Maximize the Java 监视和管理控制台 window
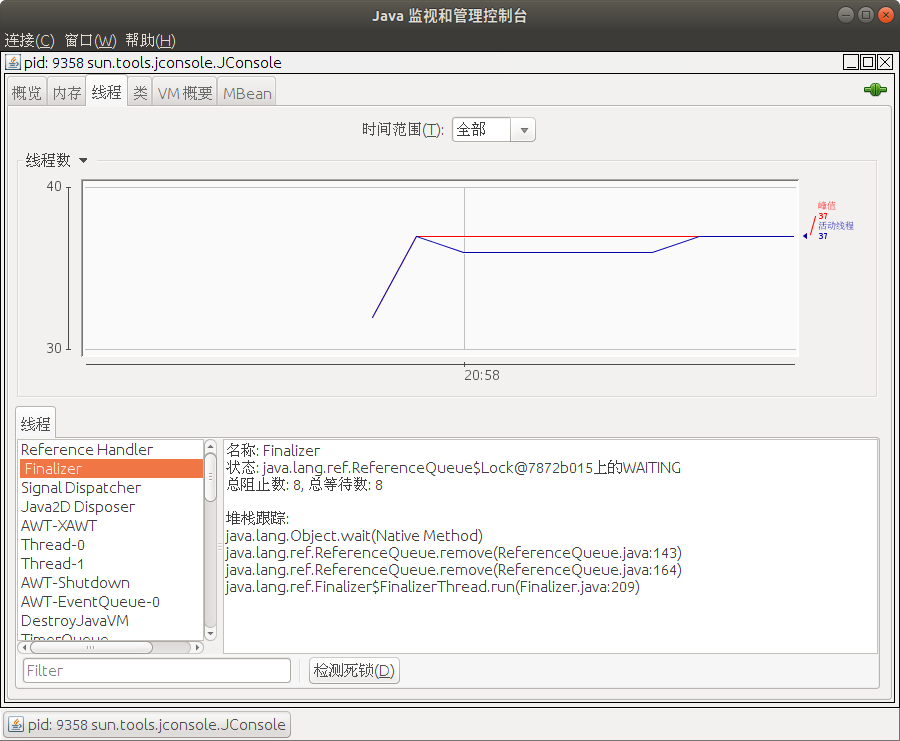The height and width of the screenshot is (741, 900). point(866,15)
